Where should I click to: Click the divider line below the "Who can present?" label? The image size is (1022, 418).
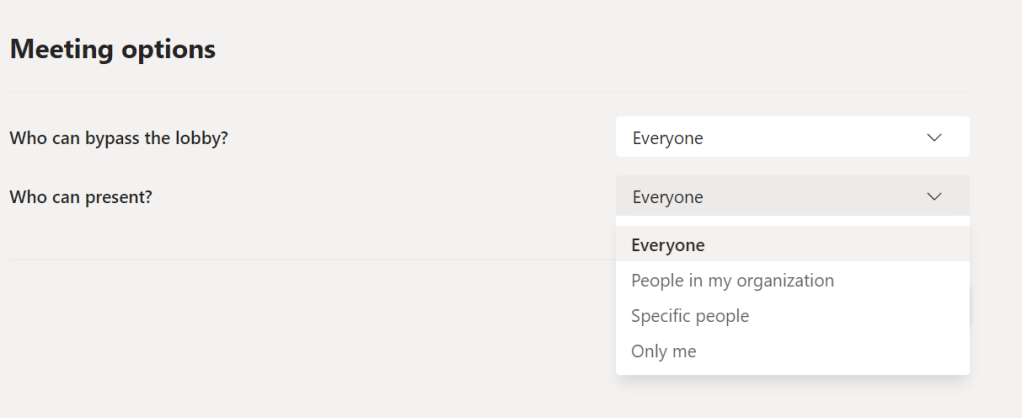coord(300,260)
